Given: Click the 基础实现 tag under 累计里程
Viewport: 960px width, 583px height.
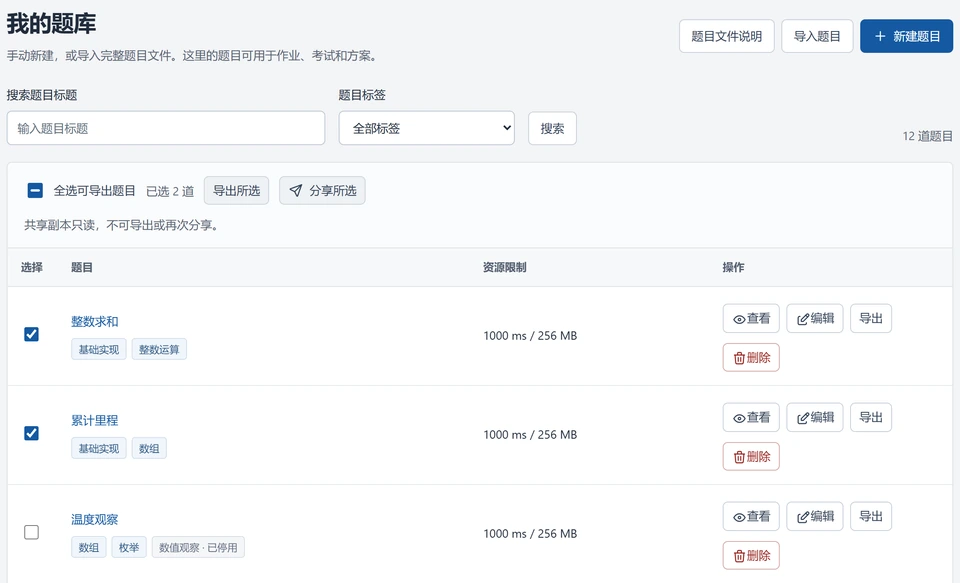Looking at the screenshot, I should tap(99, 448).
